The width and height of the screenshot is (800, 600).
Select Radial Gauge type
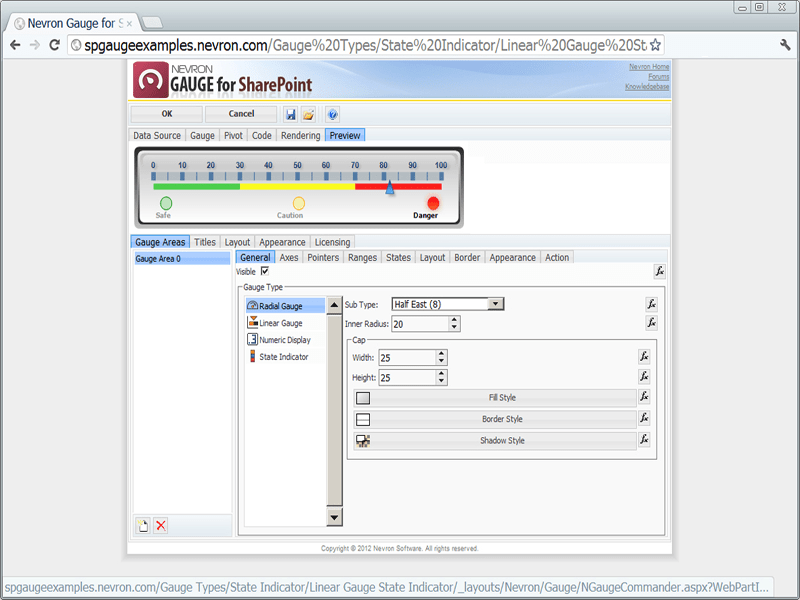point(285,306)
